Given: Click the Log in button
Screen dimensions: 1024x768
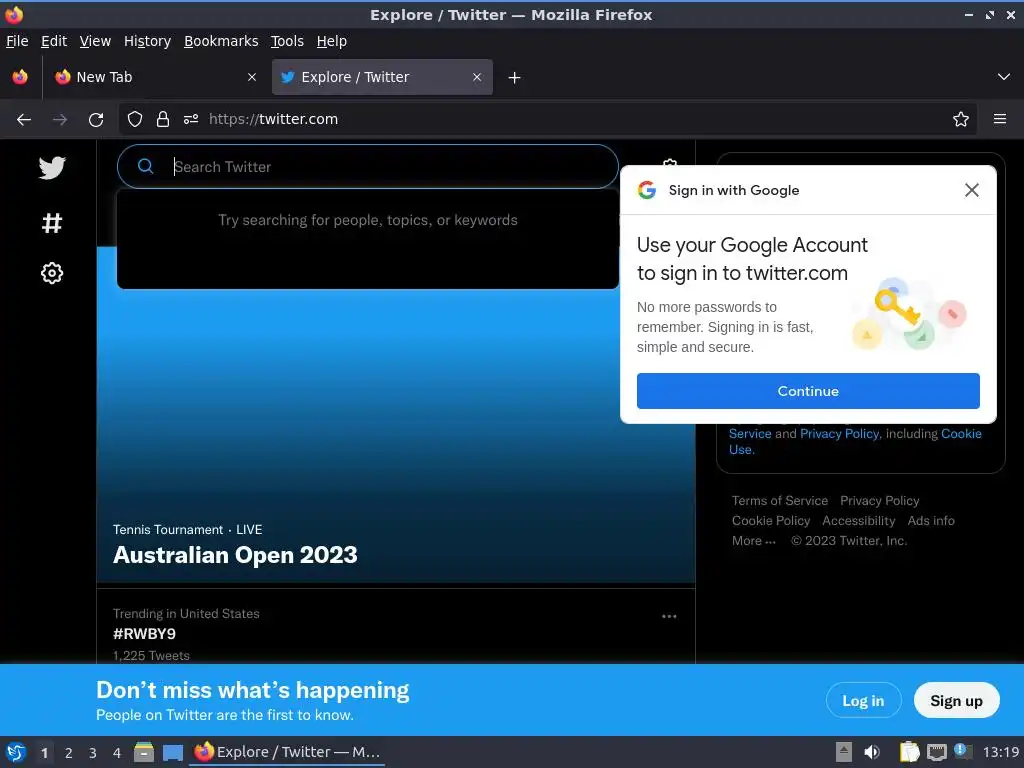Looking at the screenshot, I should click(863, 701).
